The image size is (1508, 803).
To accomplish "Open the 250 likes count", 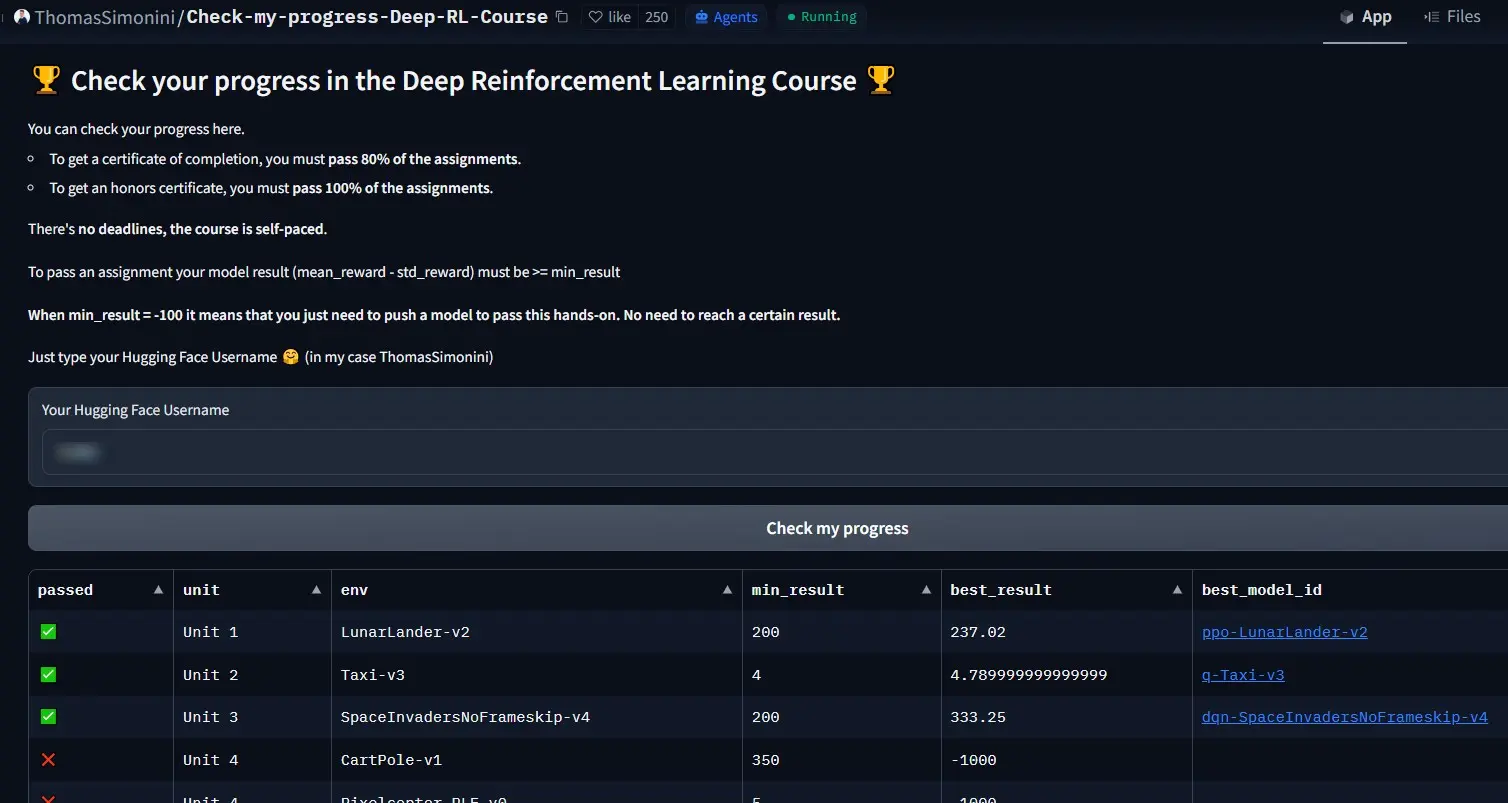I will point(657,17).
